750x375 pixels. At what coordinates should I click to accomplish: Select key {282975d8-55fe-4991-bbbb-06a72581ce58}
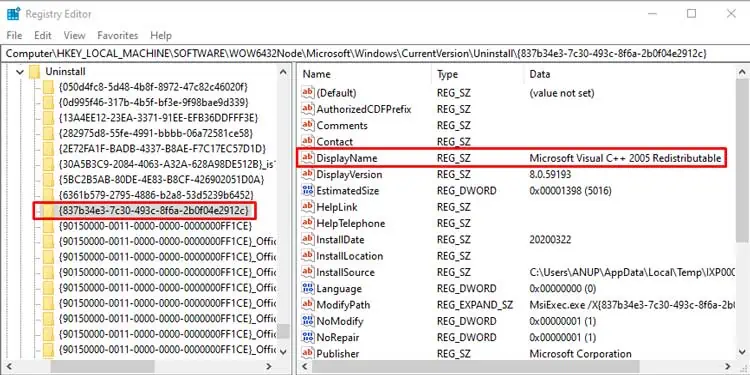(155, 133)
